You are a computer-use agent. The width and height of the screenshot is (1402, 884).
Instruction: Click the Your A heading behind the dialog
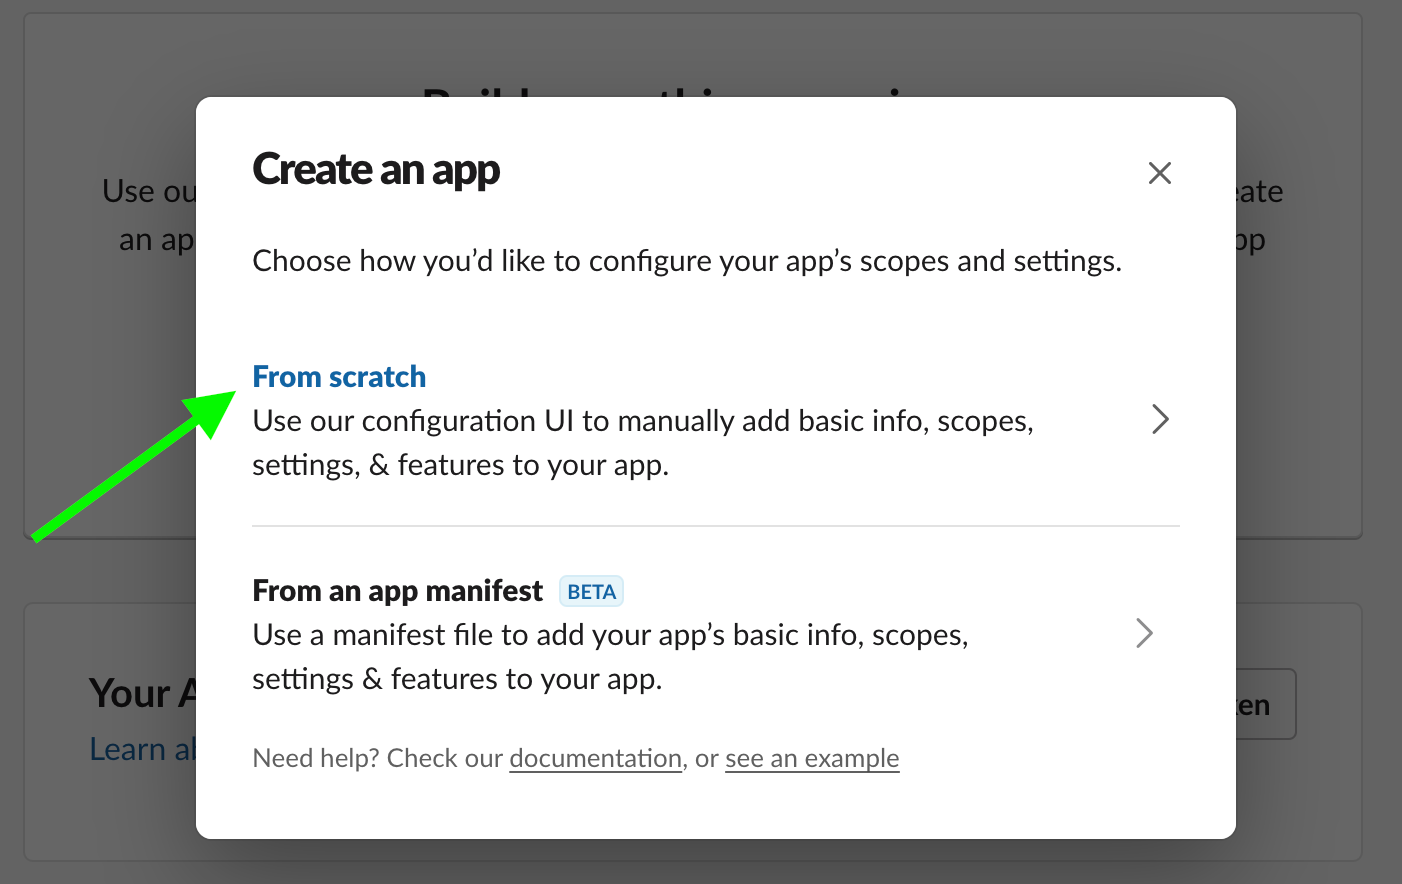click(142, 693)
